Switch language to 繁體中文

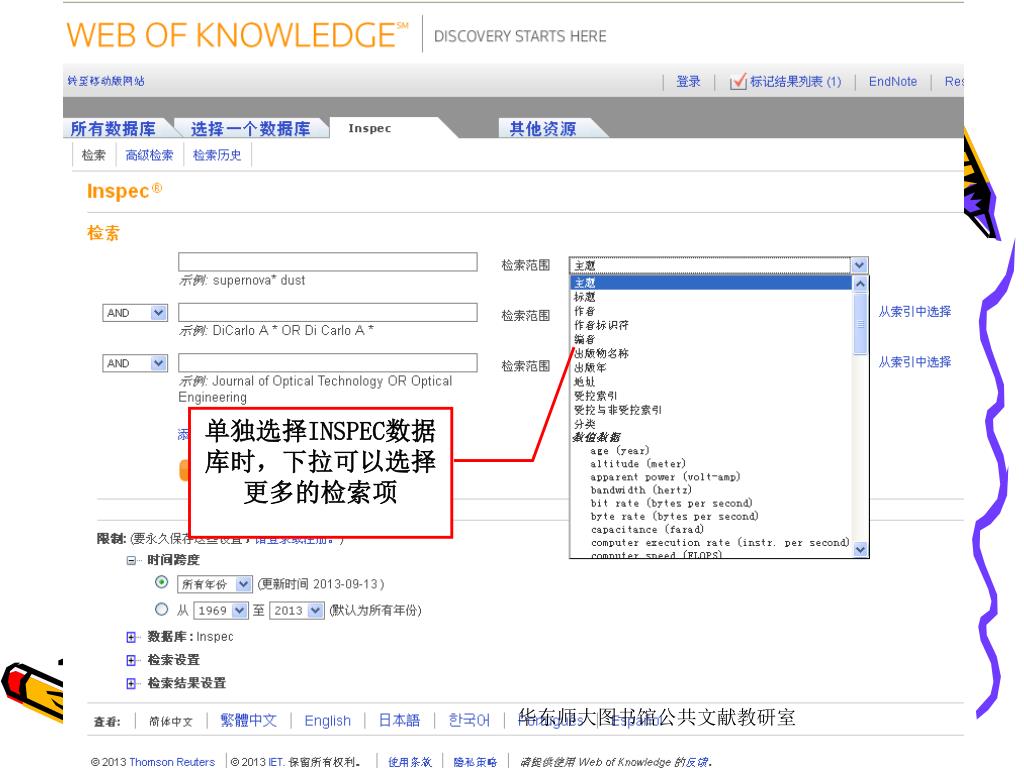pyautogui.click(x=248, y=720)
